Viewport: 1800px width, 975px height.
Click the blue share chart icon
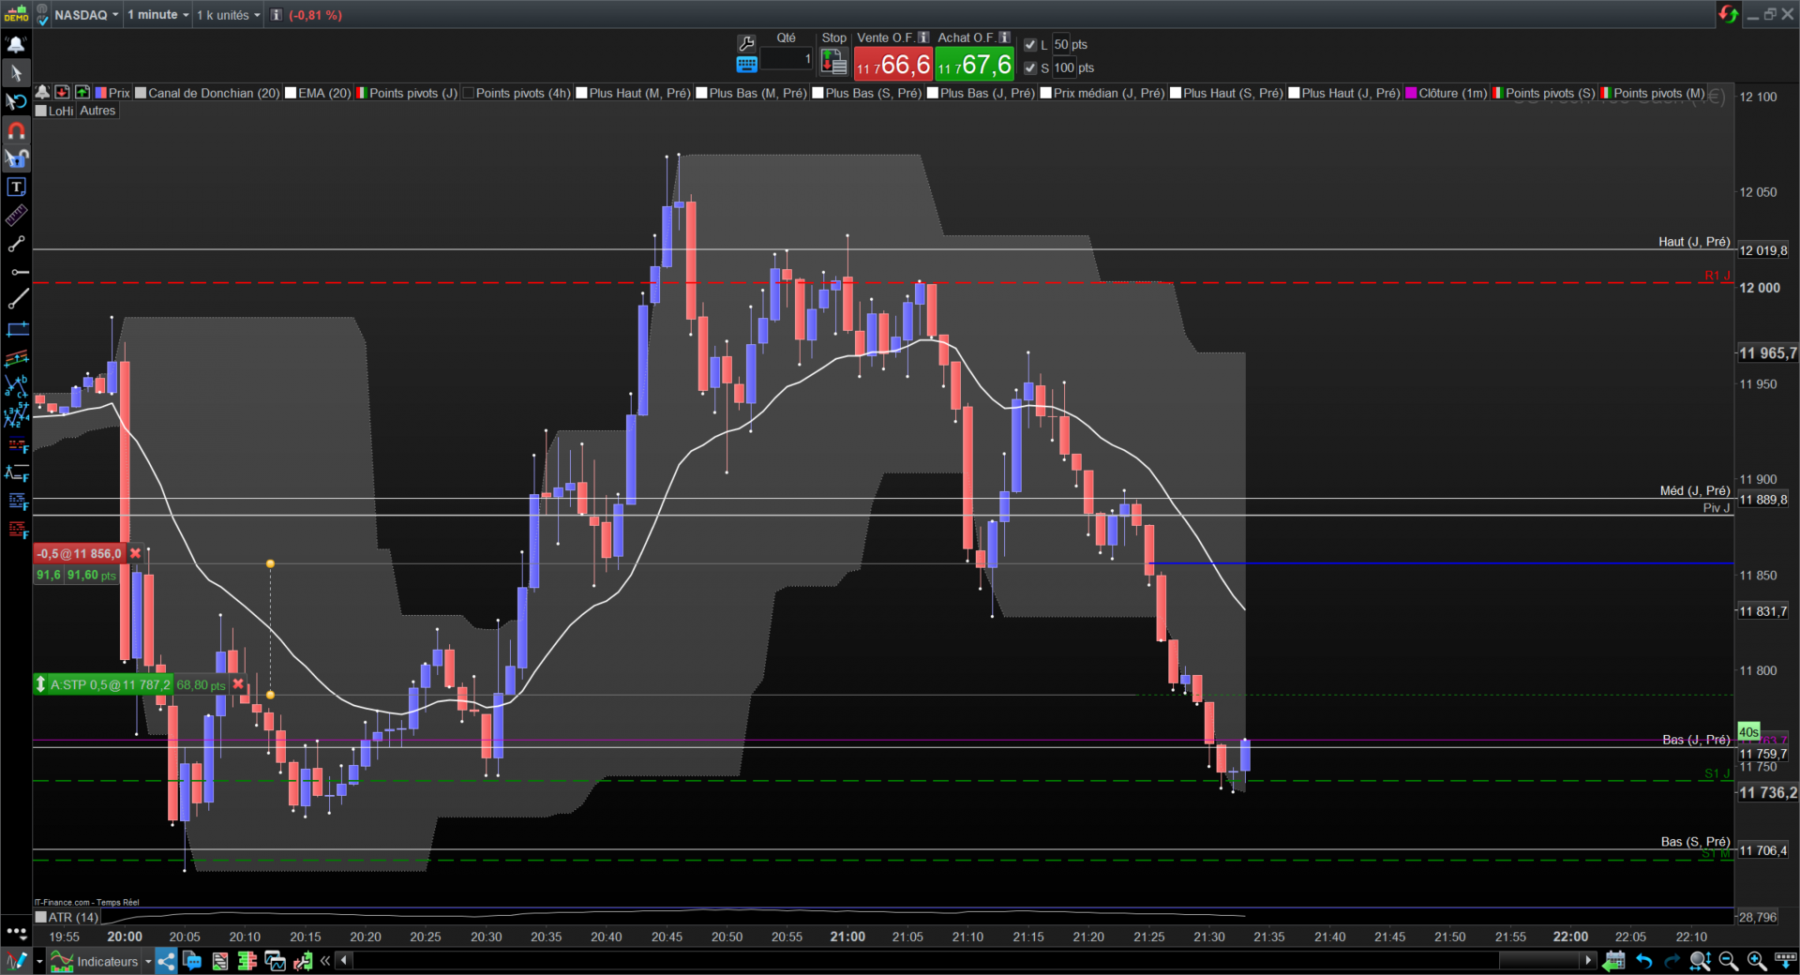[x=166, y=961]
